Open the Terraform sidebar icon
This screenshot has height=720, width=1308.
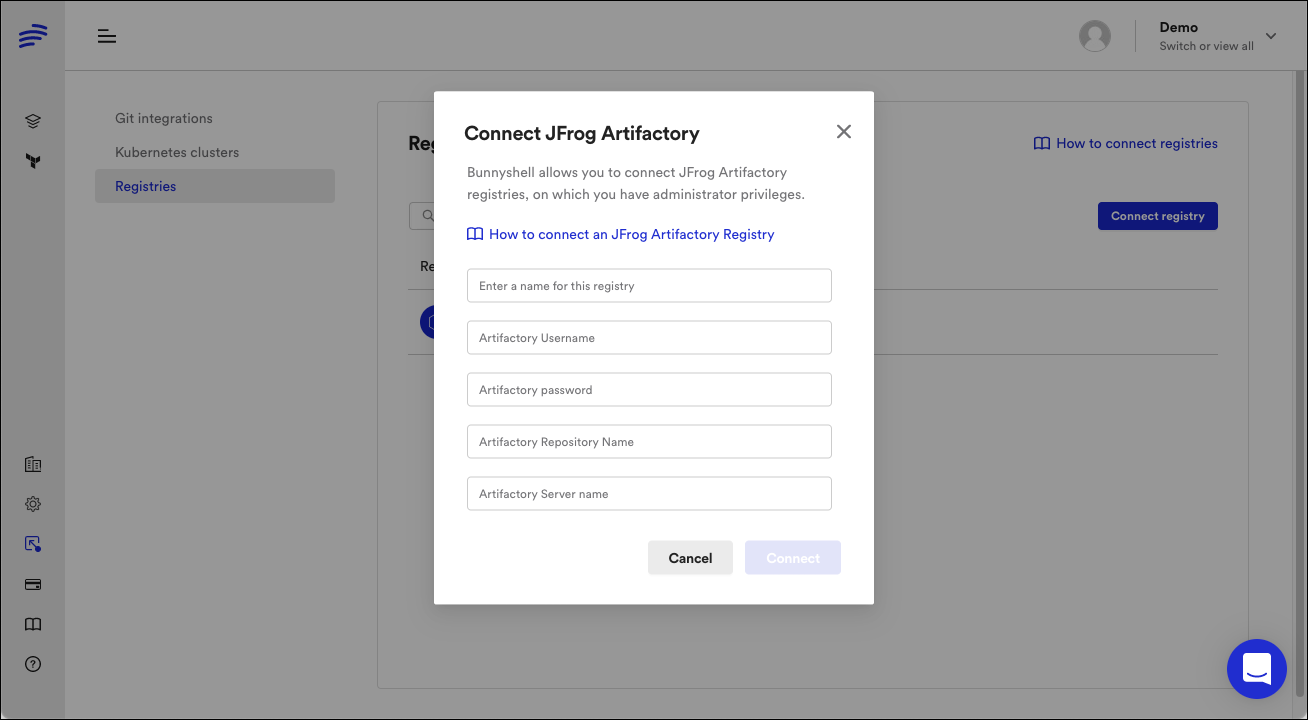[33, 161]
